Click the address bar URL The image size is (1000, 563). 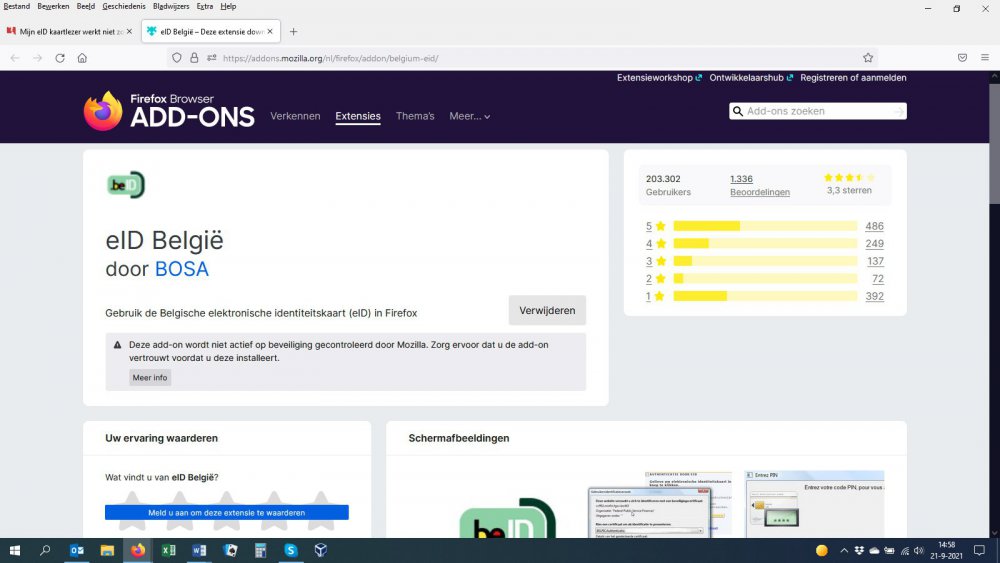coord(330,58)
